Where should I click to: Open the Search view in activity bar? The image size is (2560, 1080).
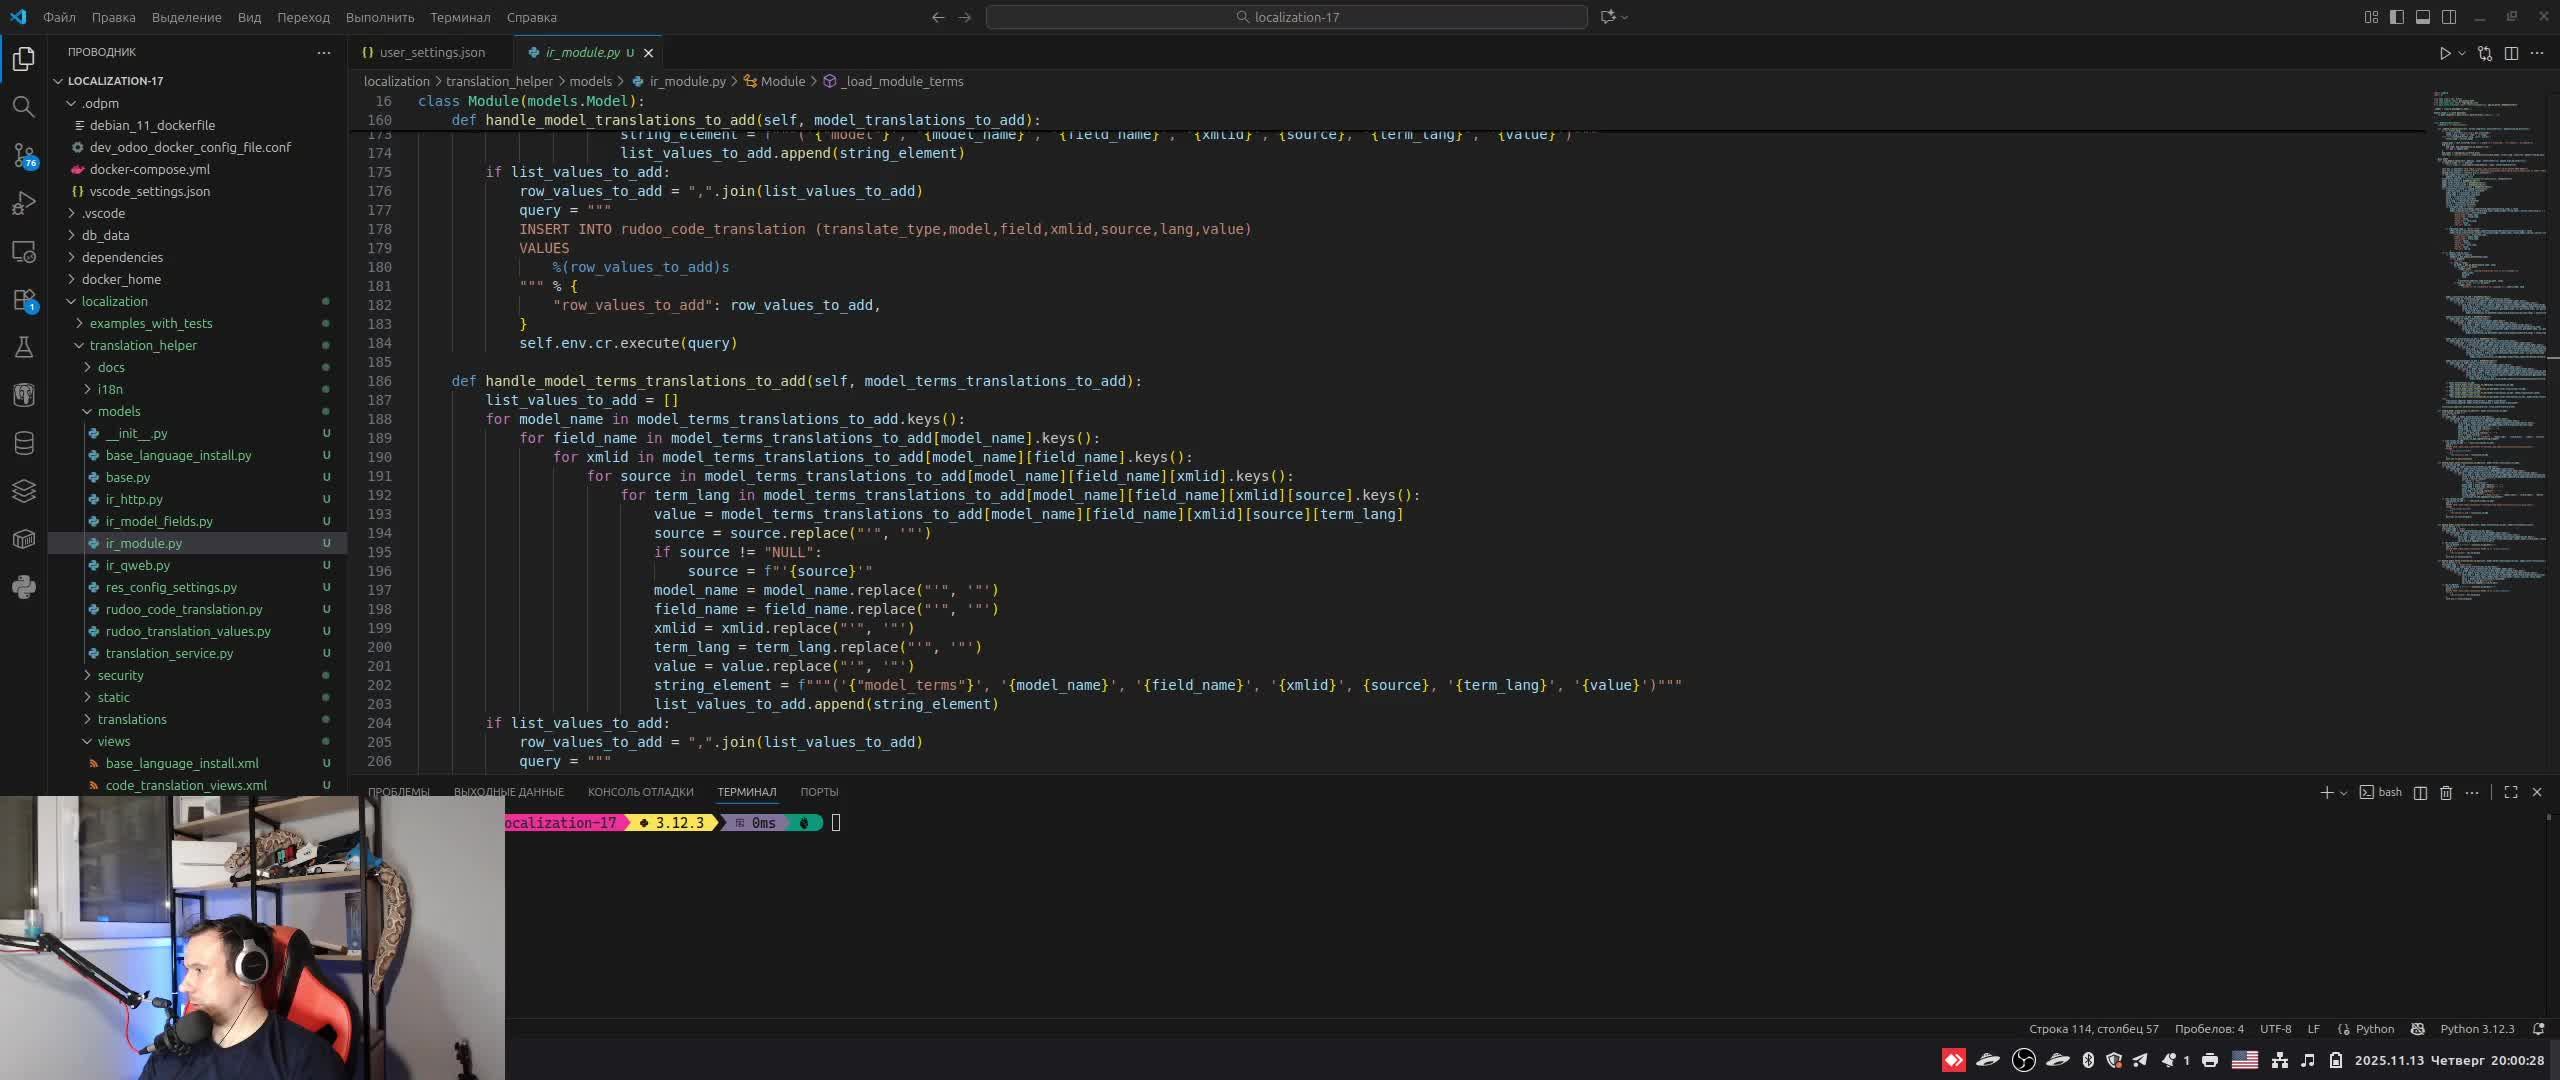(x=23, y=107)
